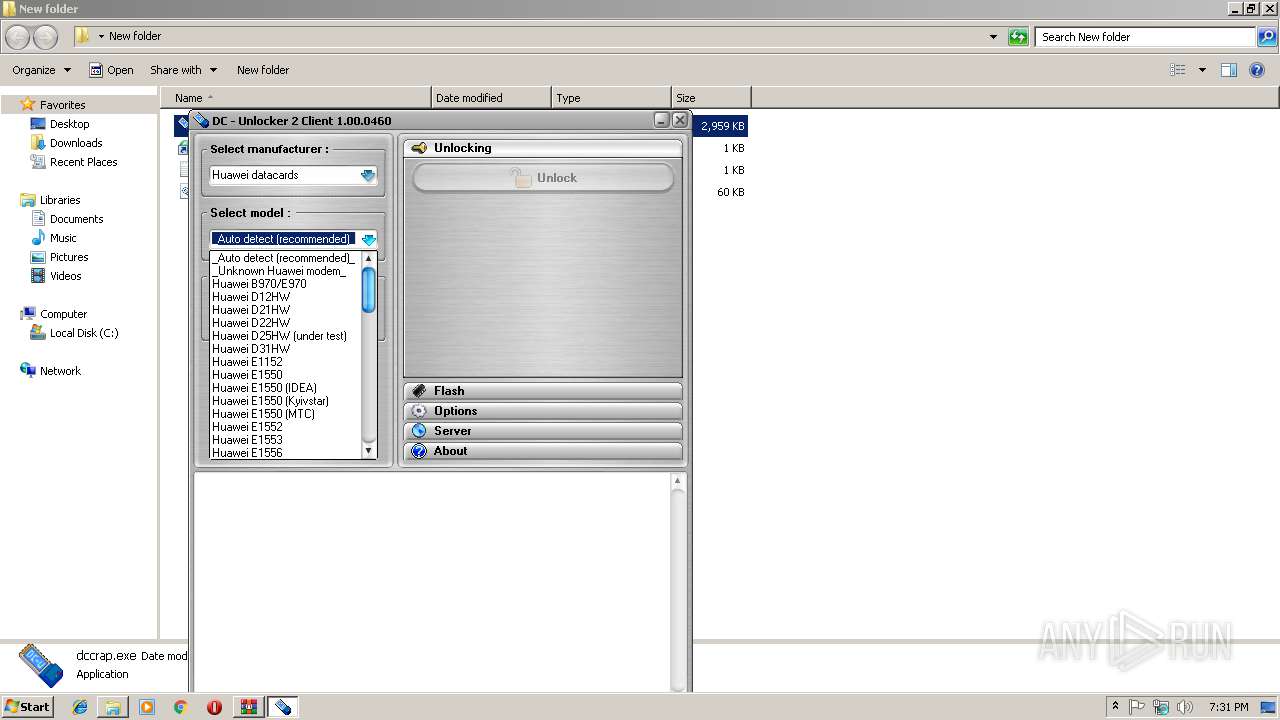Open the view options dropdown arrow

(1202, 70)
